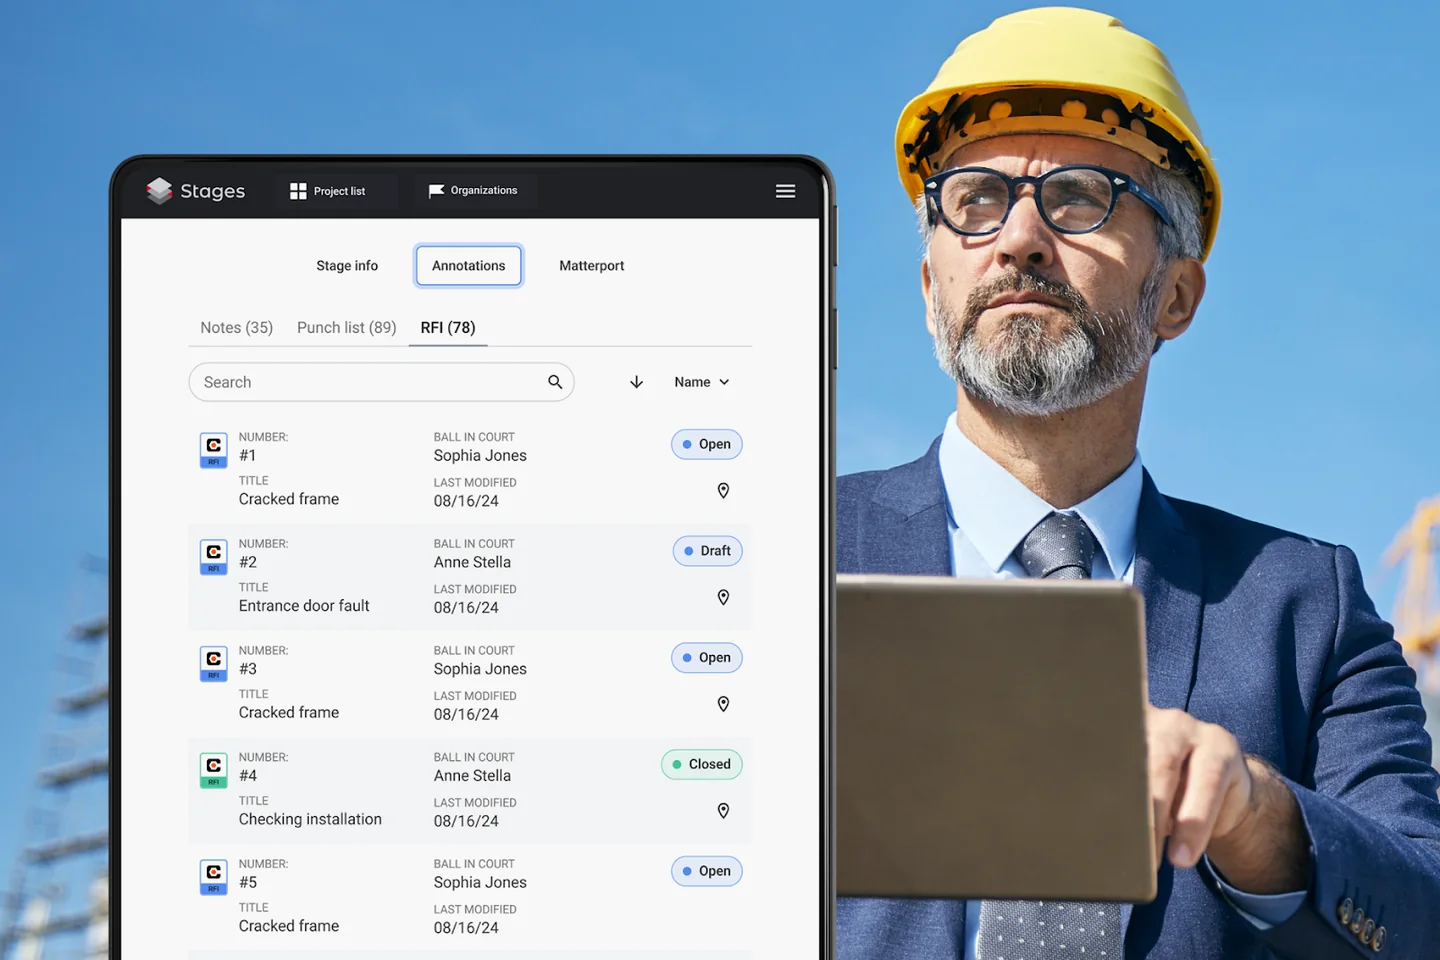The width and height of the screenshot is (1440, 960).
Task: Click Sophia Jones in RFI #1 row
Action: tap(480, 456)
